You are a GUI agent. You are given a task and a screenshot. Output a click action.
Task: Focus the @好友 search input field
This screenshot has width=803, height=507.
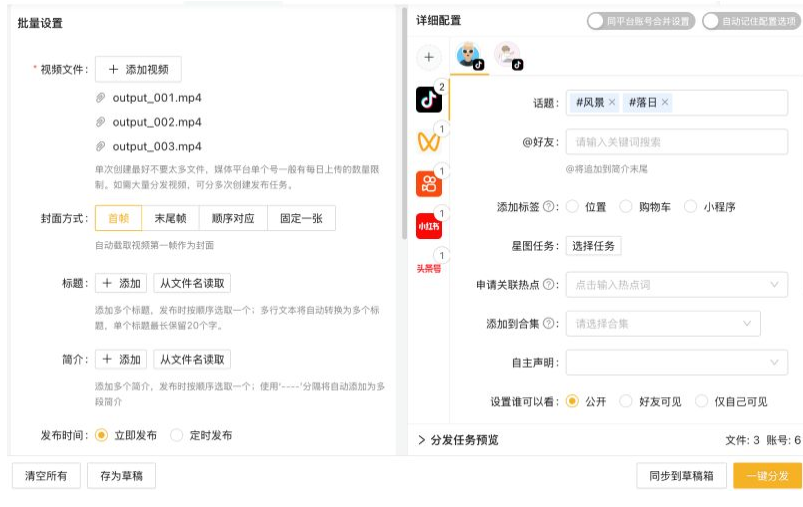click(677, 142)
